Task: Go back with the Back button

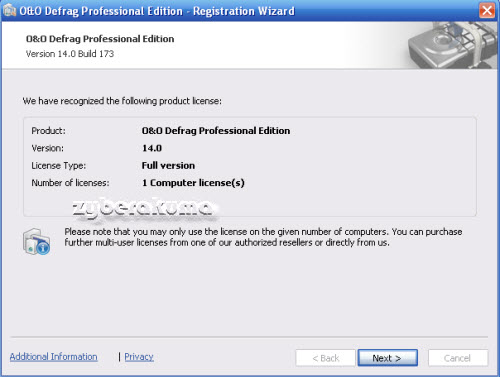Action: (x=325, y=358)
